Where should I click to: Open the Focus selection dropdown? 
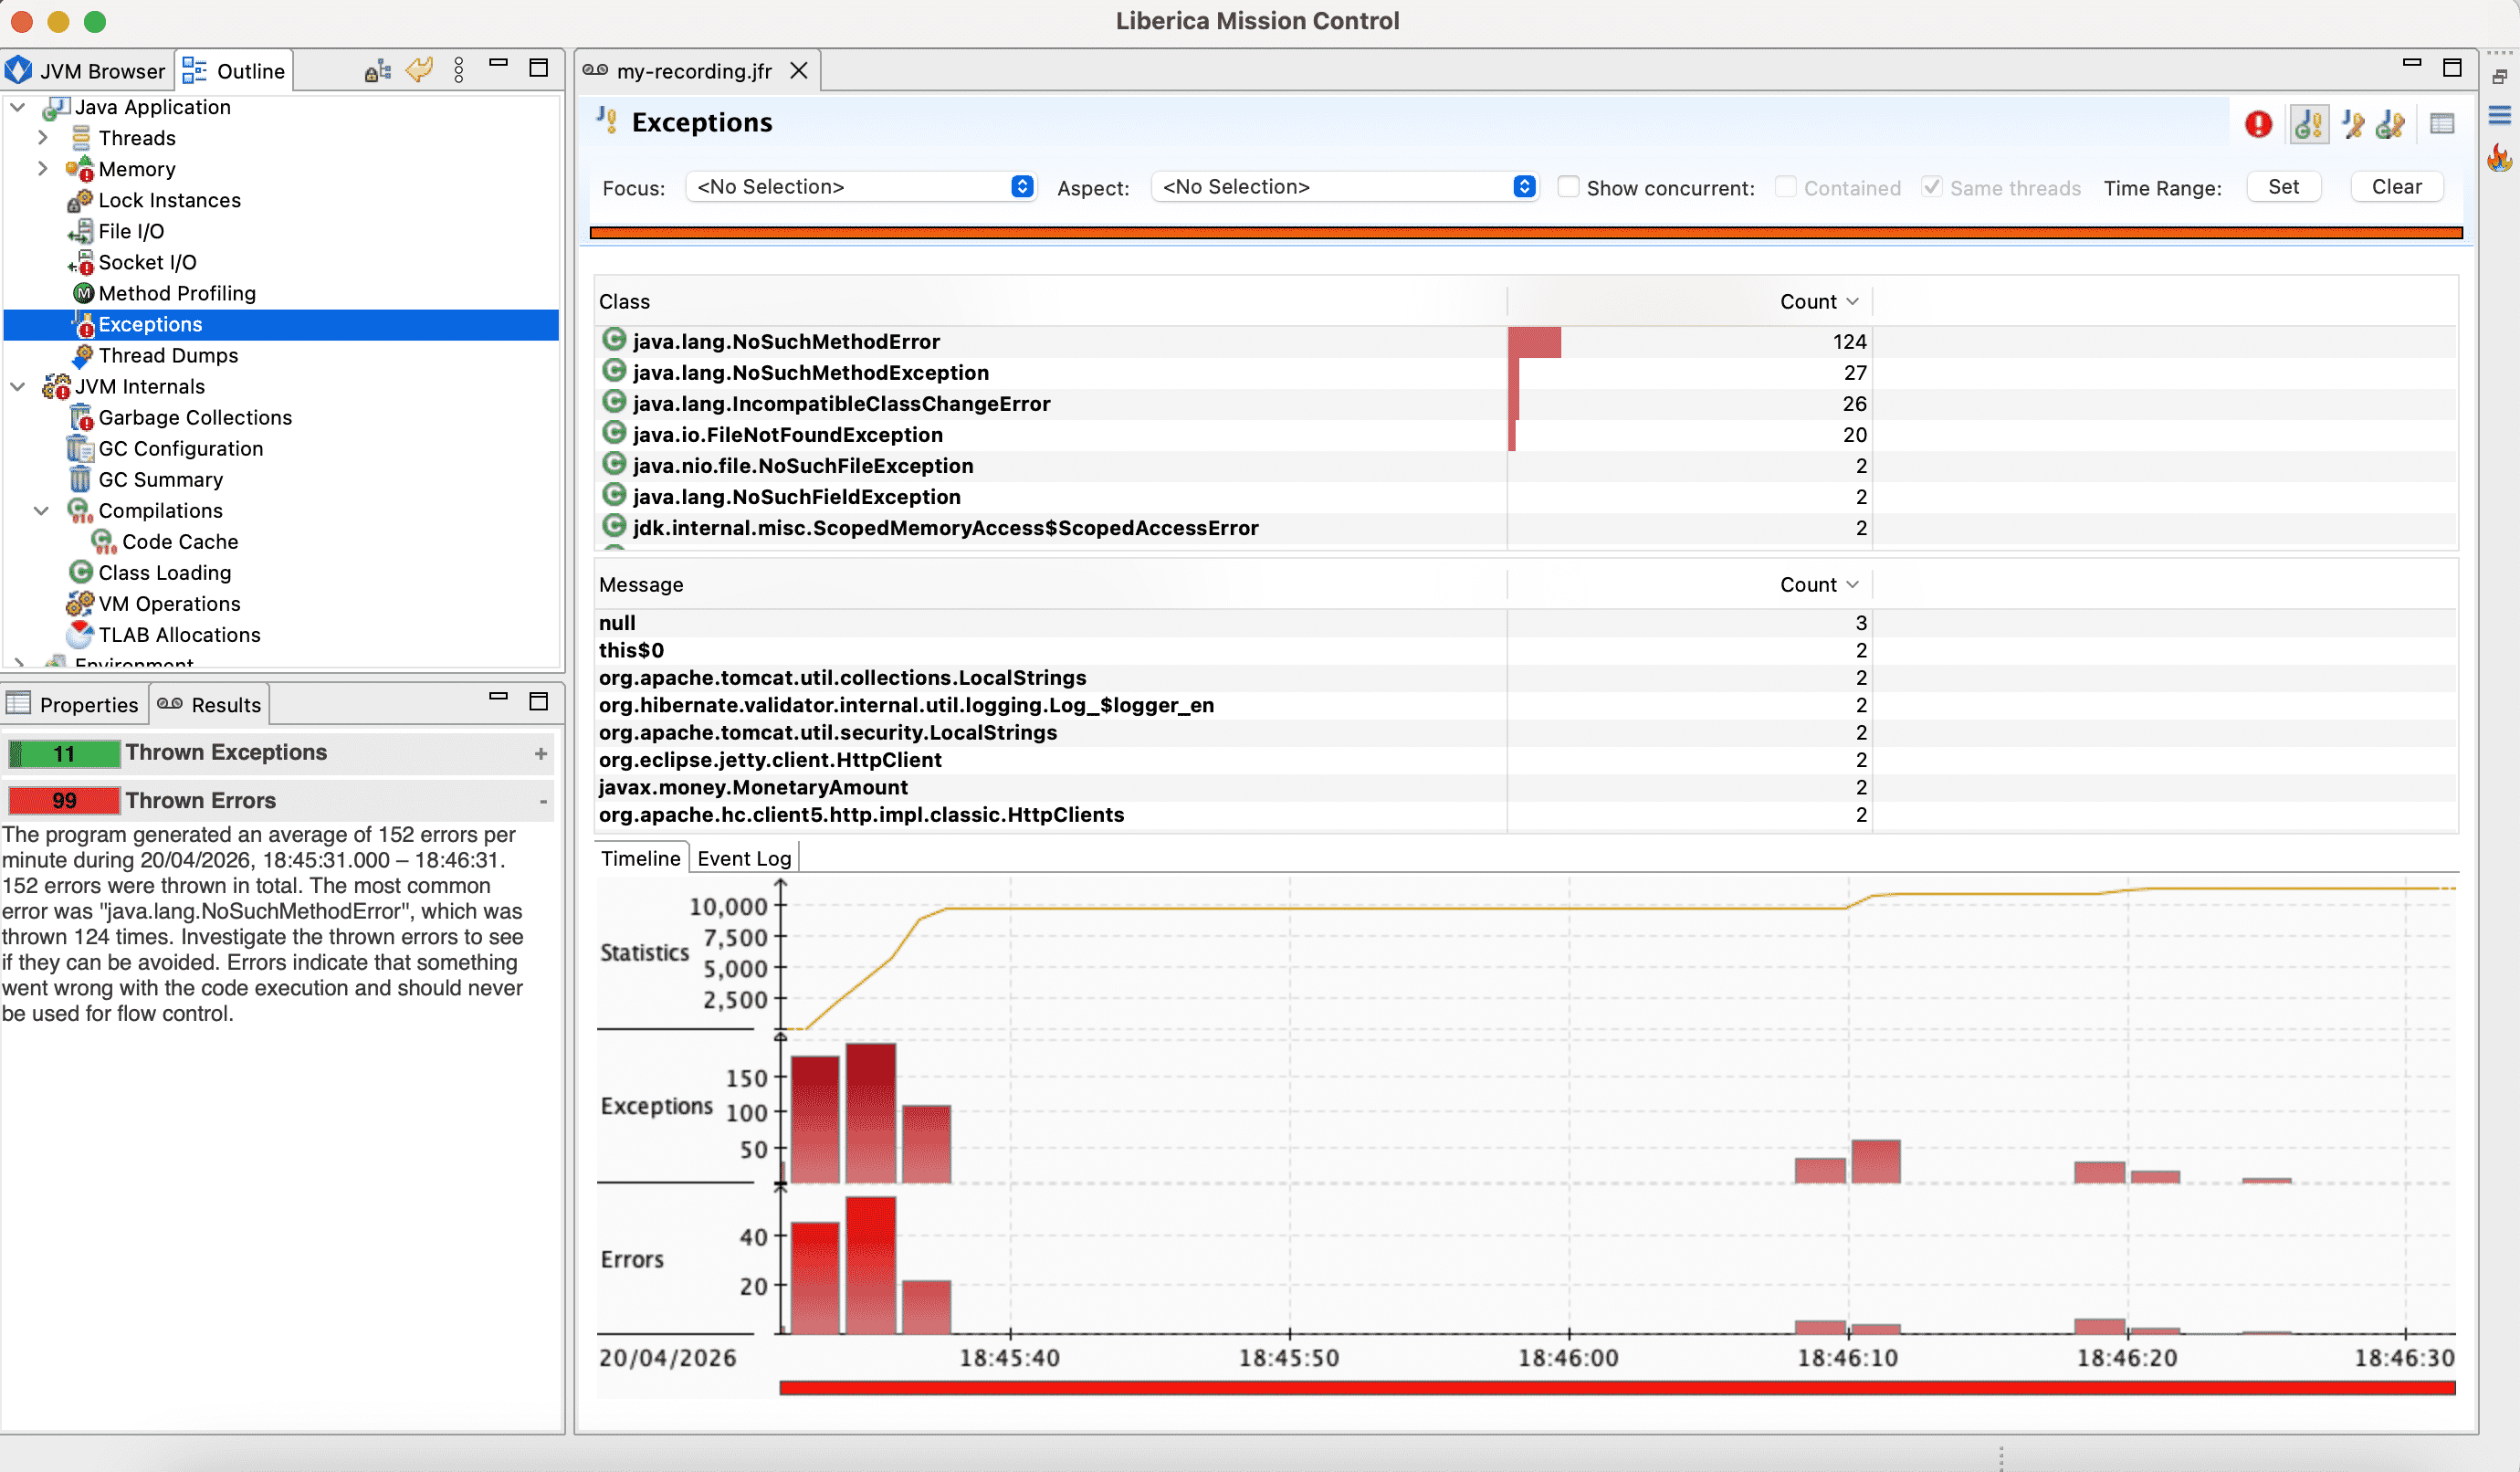[x=860, y=187]
